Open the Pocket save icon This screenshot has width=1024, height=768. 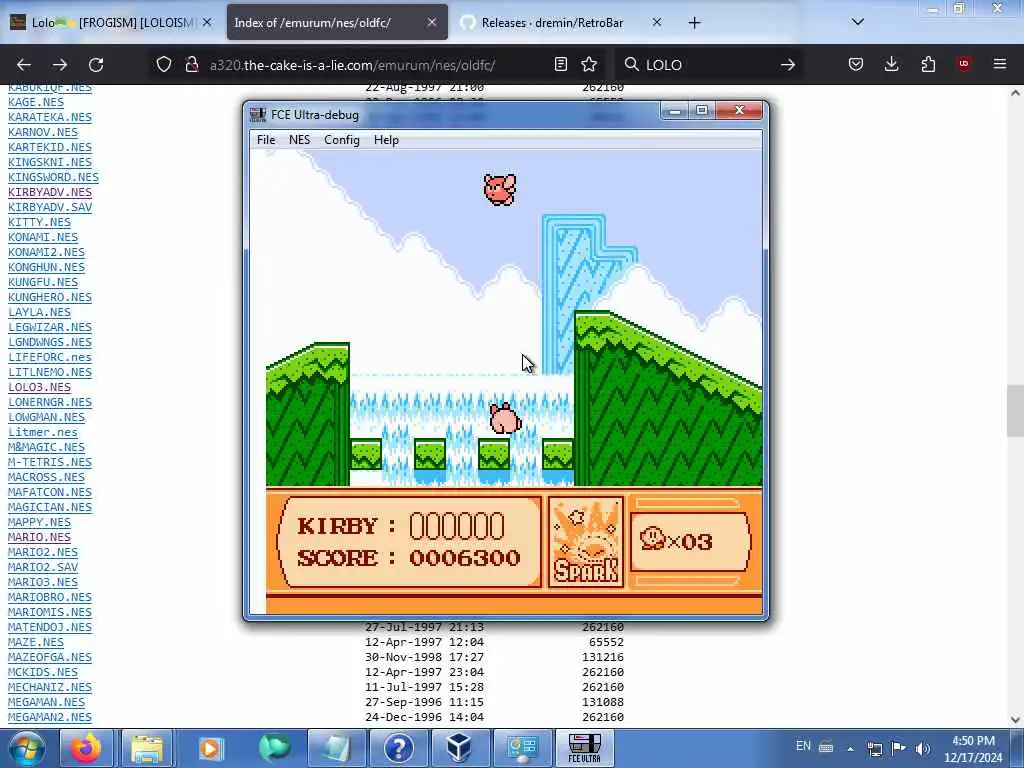click(856, 64)
